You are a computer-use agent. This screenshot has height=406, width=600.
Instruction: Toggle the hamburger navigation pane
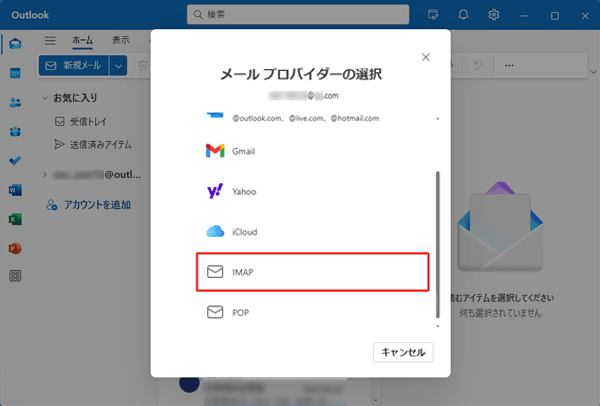(x=50, y=40)
